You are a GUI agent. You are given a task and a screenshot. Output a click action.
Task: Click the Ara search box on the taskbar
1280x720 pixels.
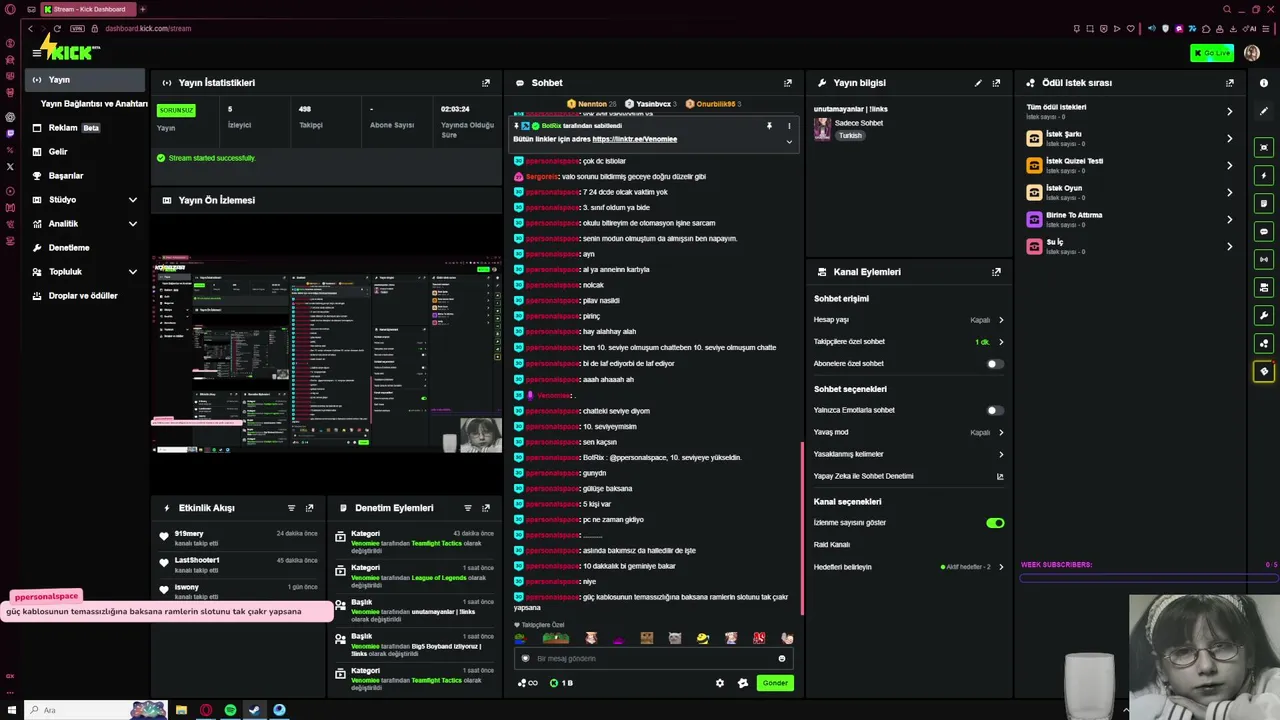(x=96, y=710)
